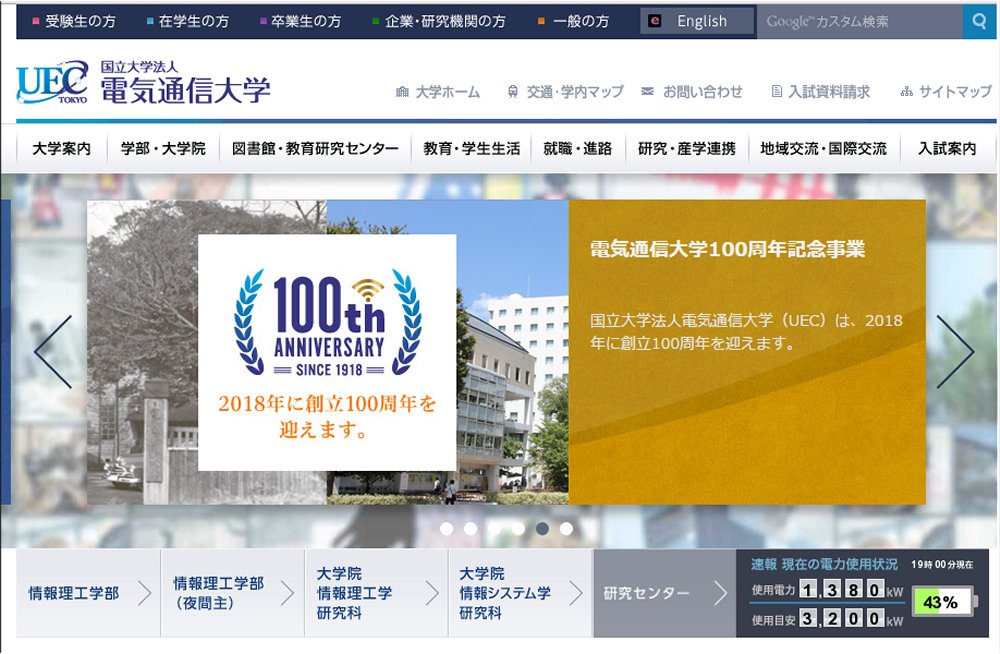Viewport: 1000px width, 654px height.
Task: Click the document icon beside 入試資料請求
Action: [775, 91]
